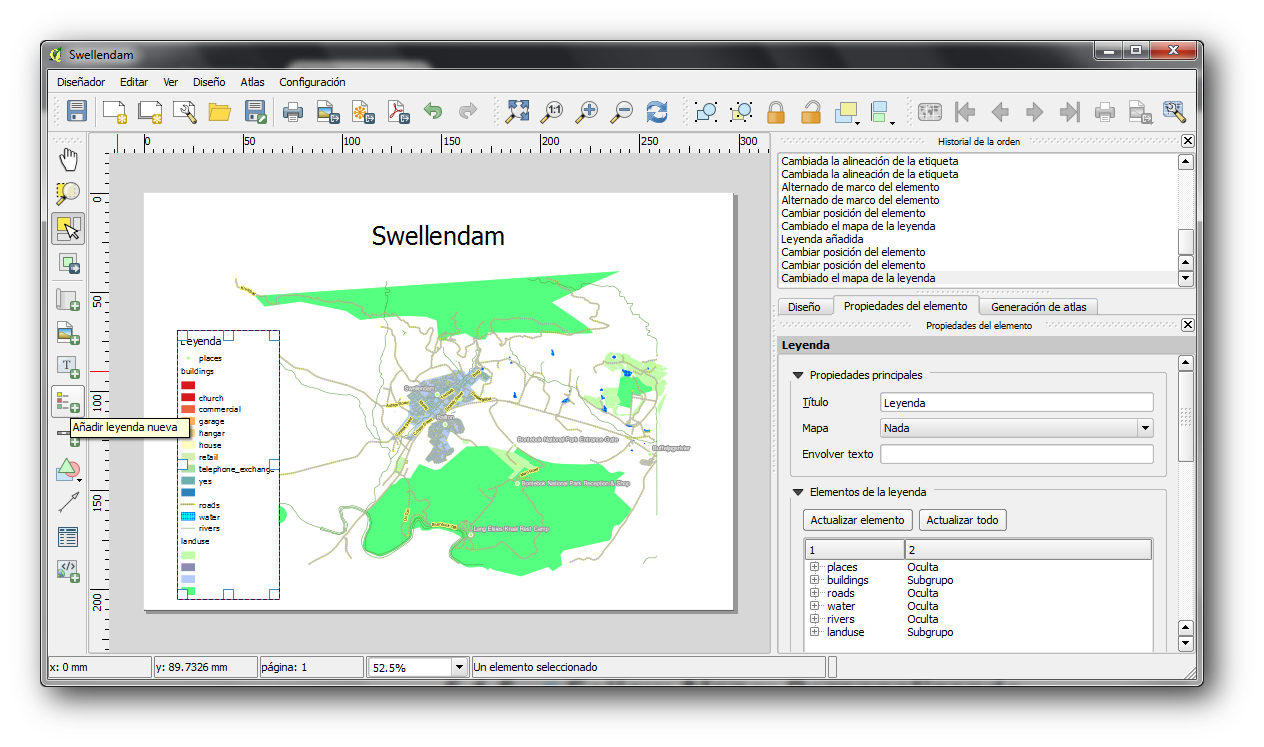Open the Editar menu
Image resolution: width=1264 pixels, height=747 pixels.
click(x=134, y=82)
